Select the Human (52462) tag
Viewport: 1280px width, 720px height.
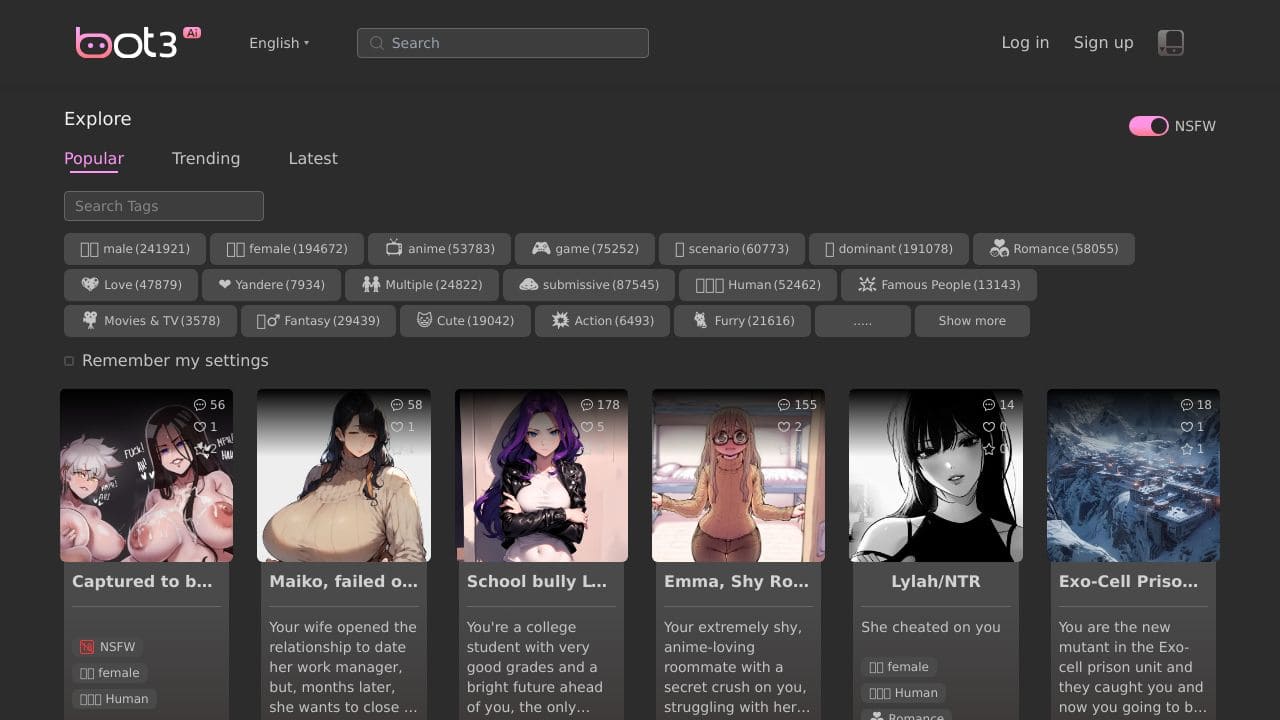pos(758,285)
